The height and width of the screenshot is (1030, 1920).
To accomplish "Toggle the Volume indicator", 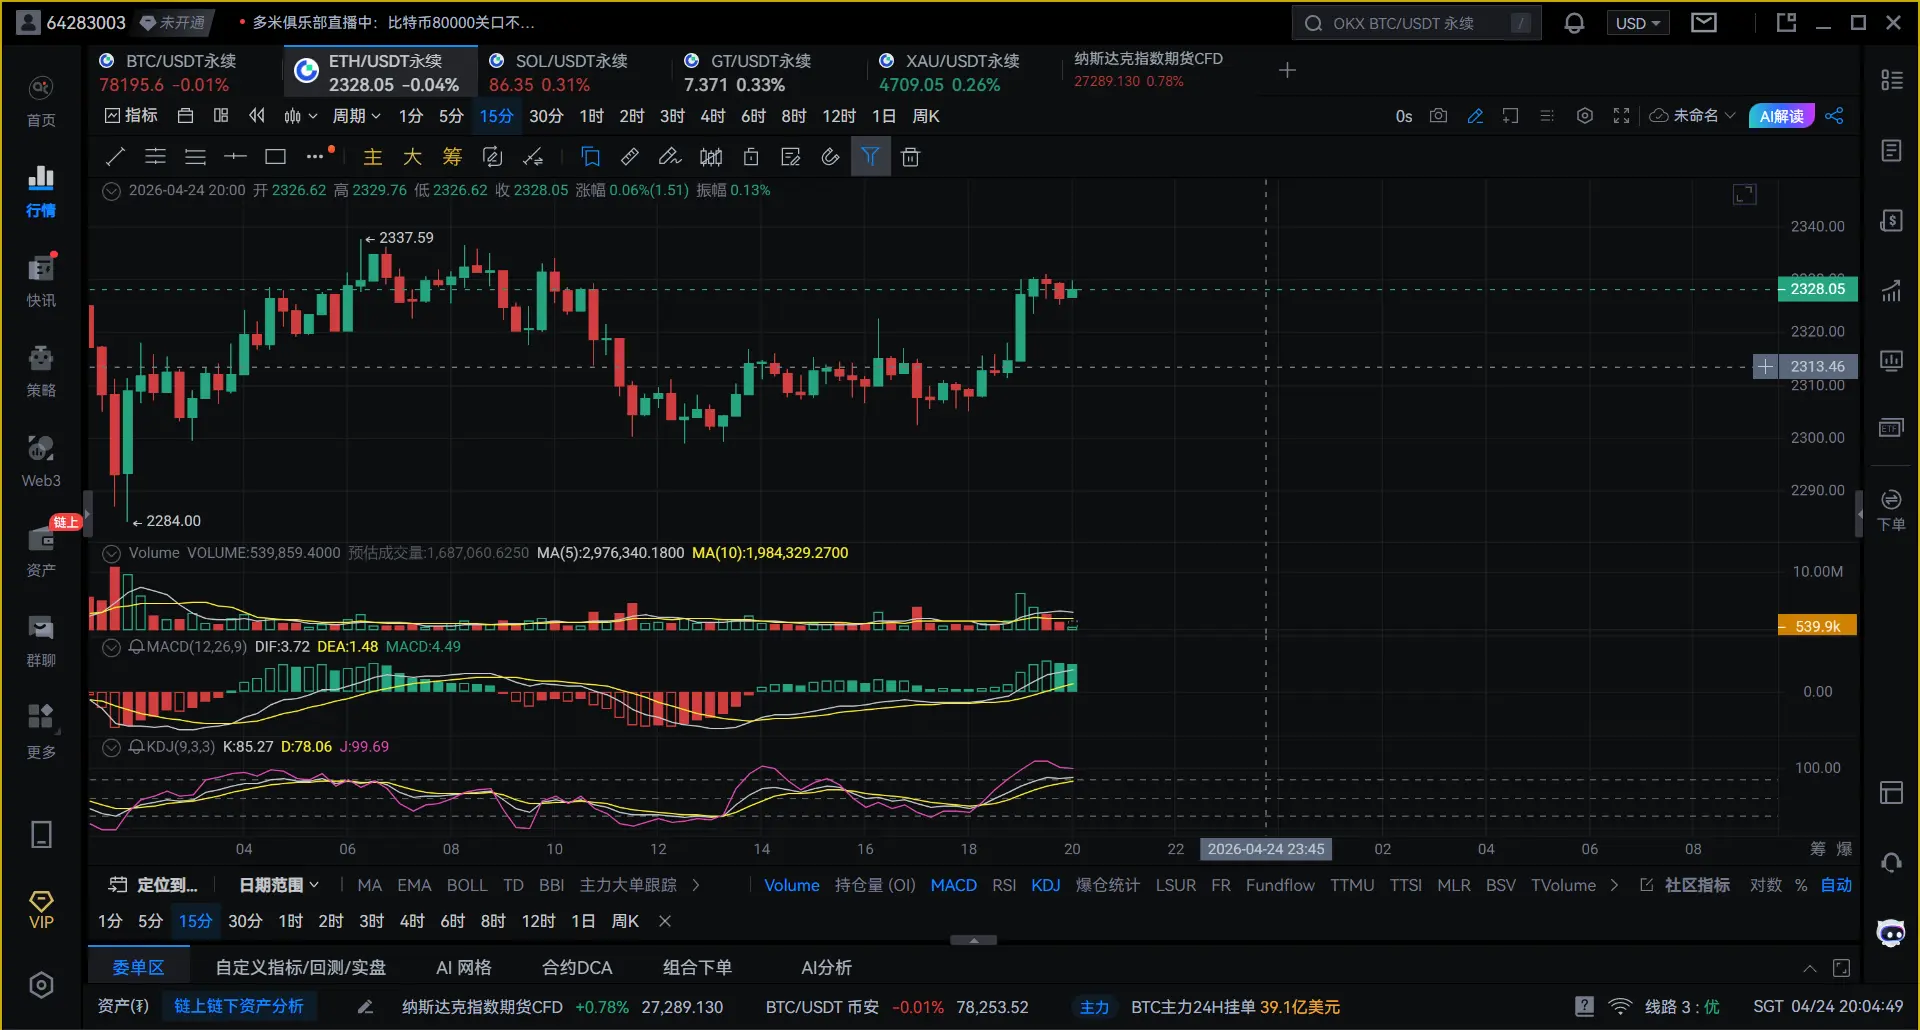I will click(x=792, y=885).
